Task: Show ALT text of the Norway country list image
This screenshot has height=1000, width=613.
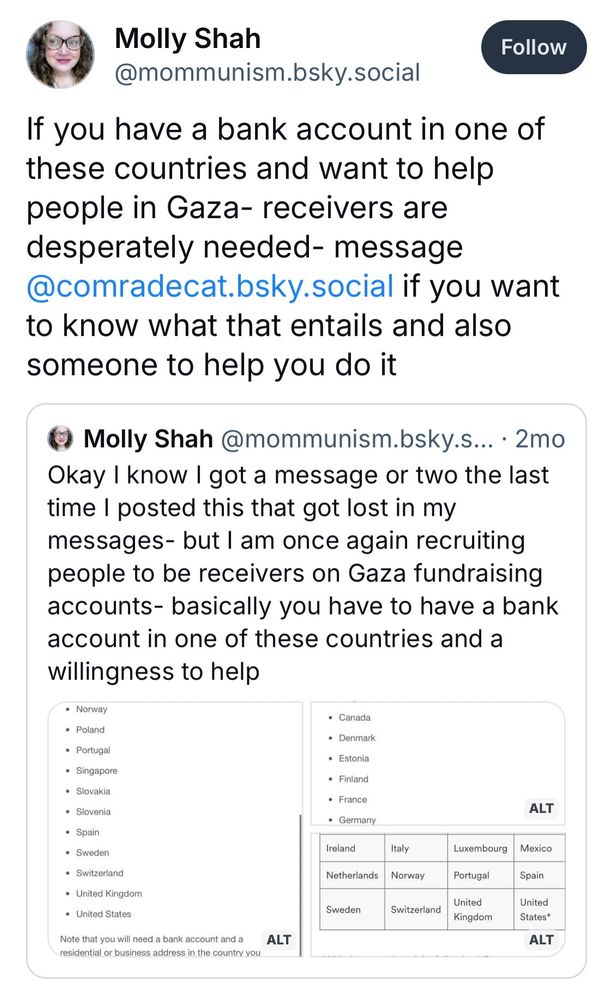Action: [279, 939]
